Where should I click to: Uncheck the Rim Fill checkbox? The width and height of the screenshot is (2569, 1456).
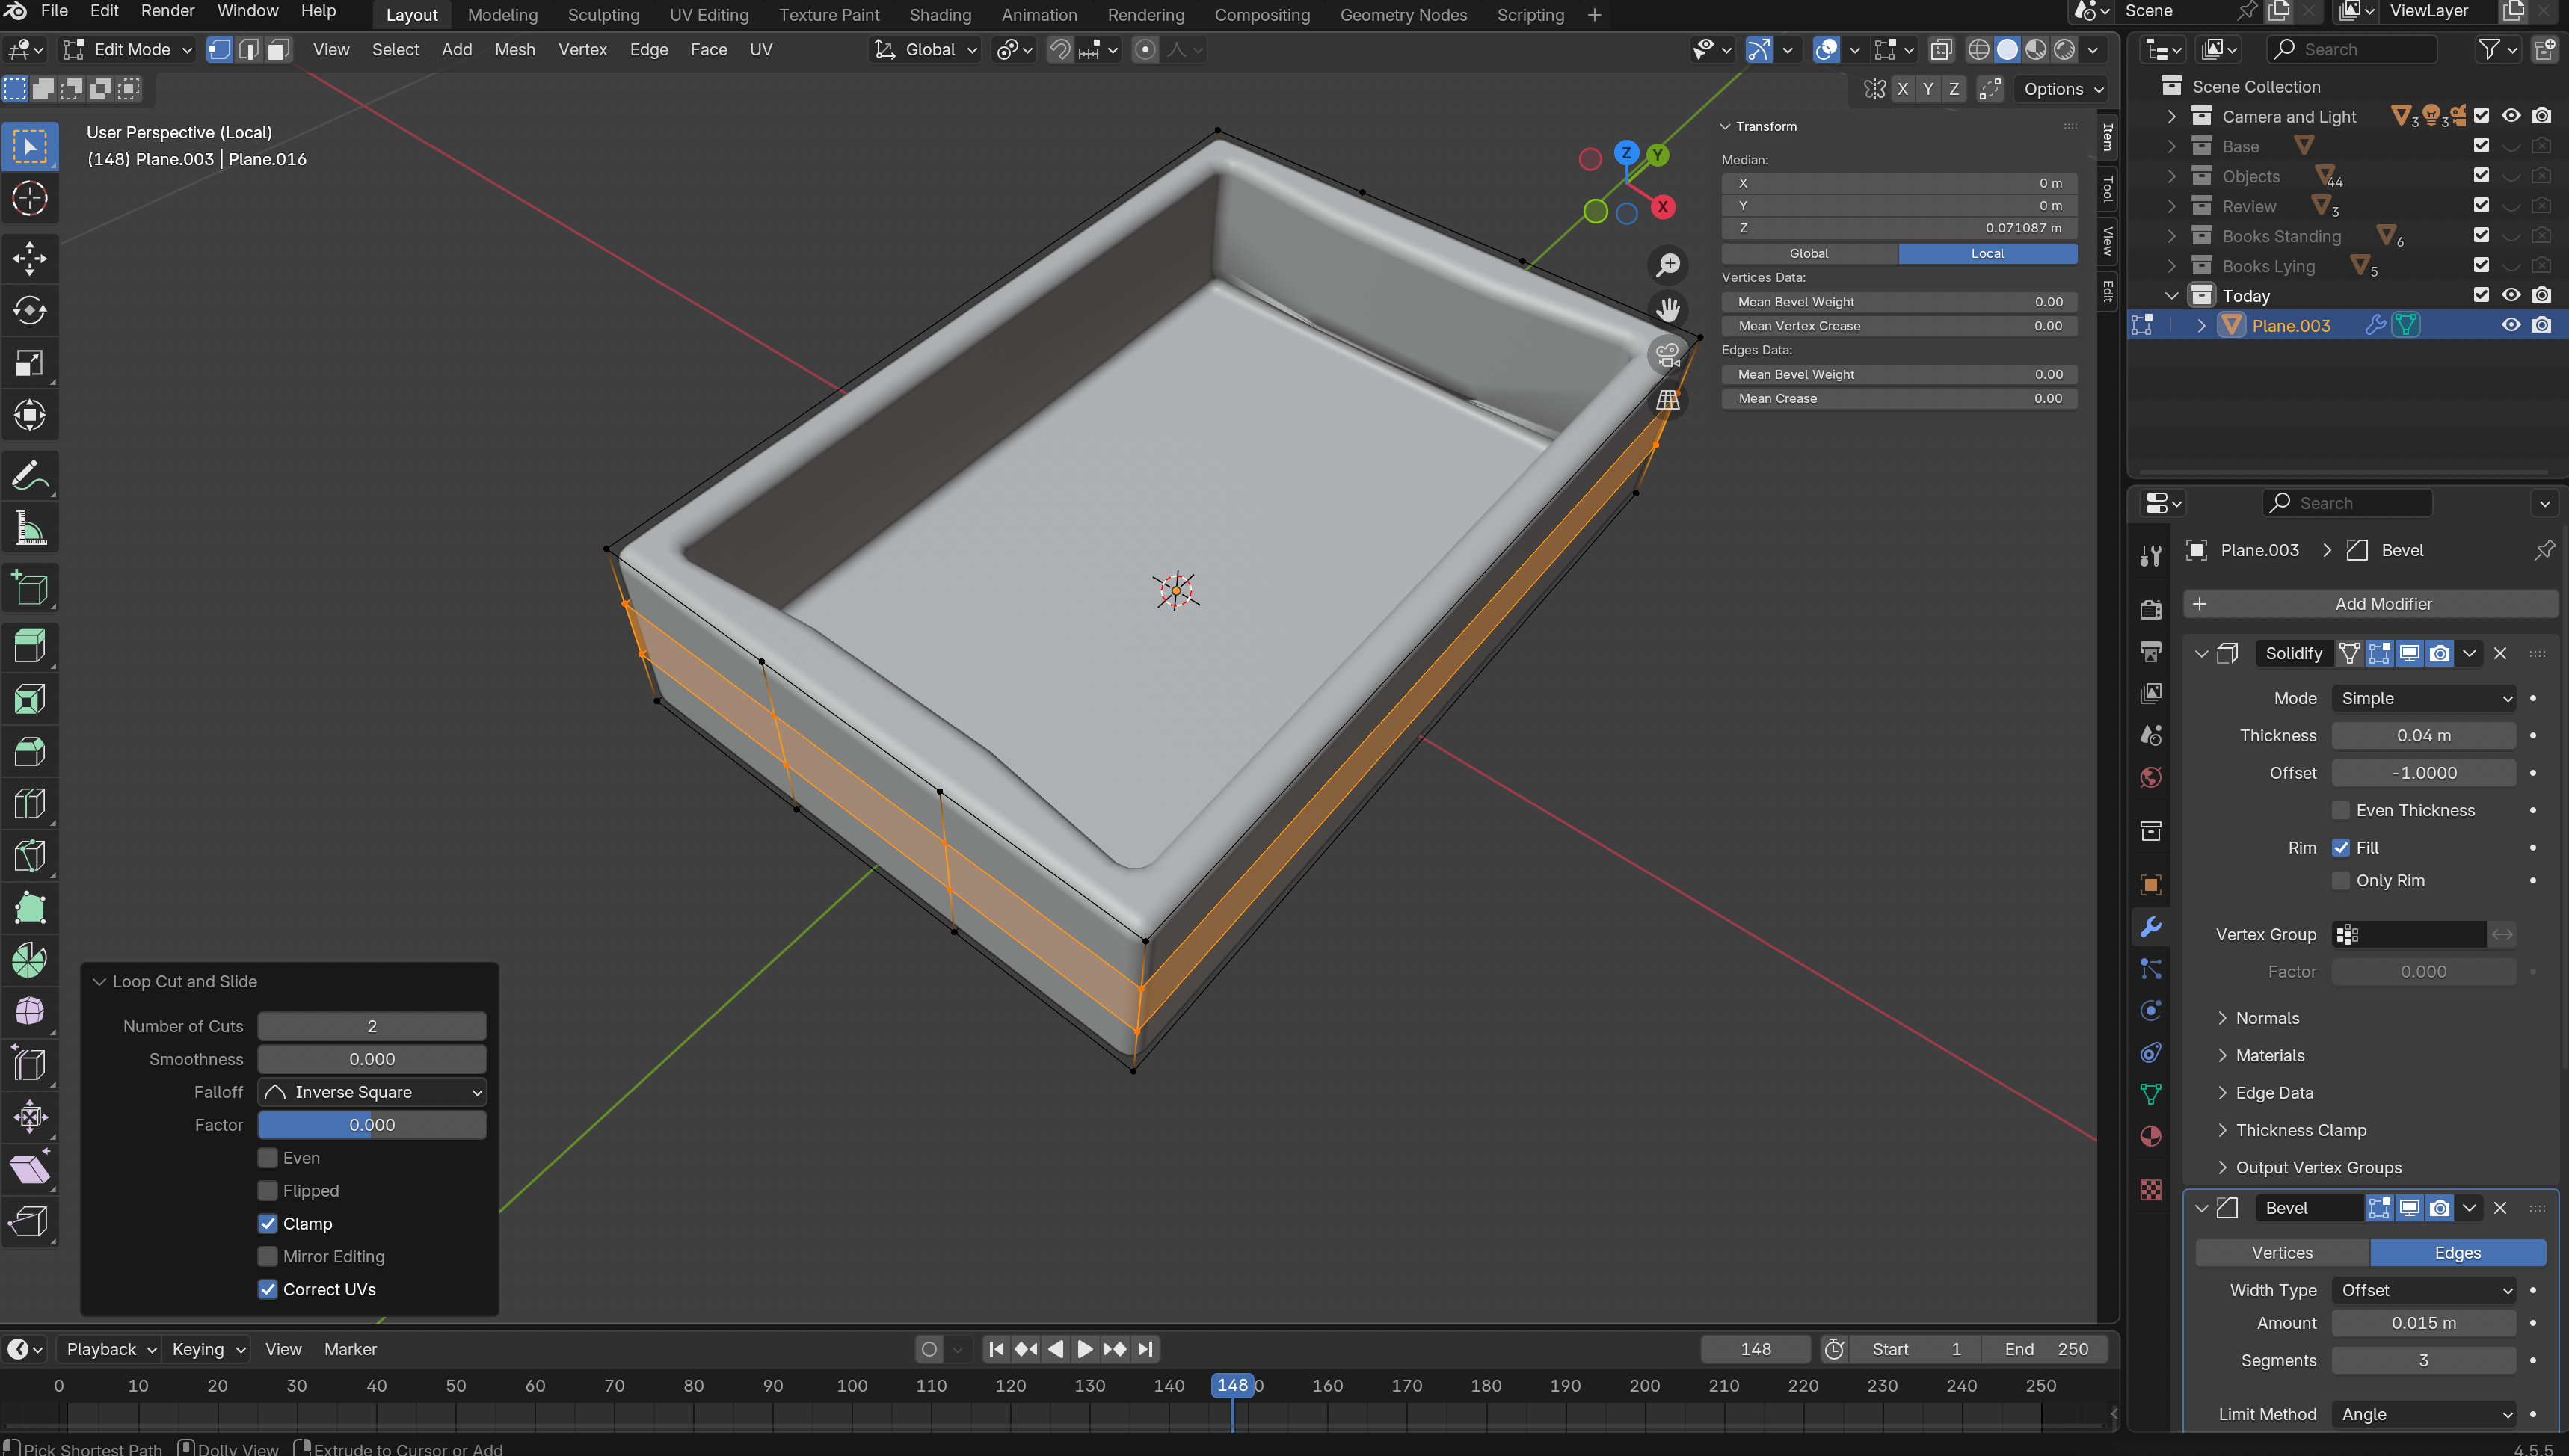click(x=2341, y=848)
